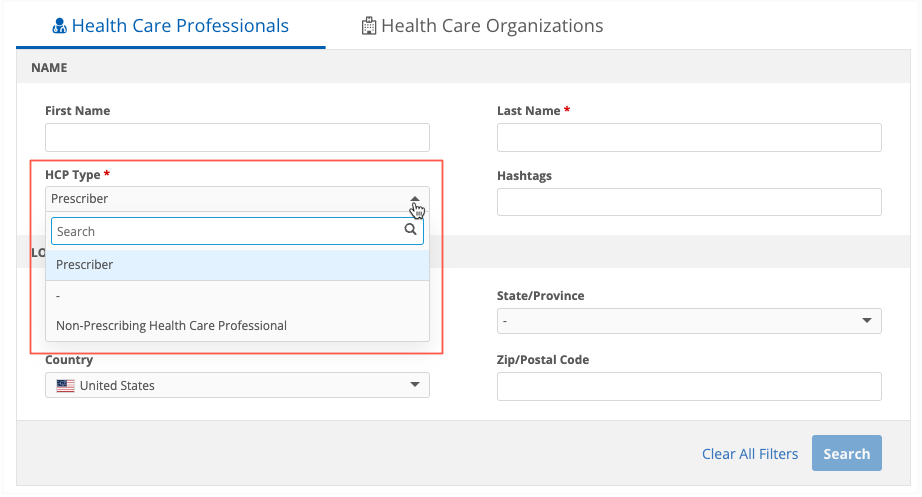This screenshot has width=922, height=497.
Task: Click the Health Care Professionals person icon
Action: [59, 26]
